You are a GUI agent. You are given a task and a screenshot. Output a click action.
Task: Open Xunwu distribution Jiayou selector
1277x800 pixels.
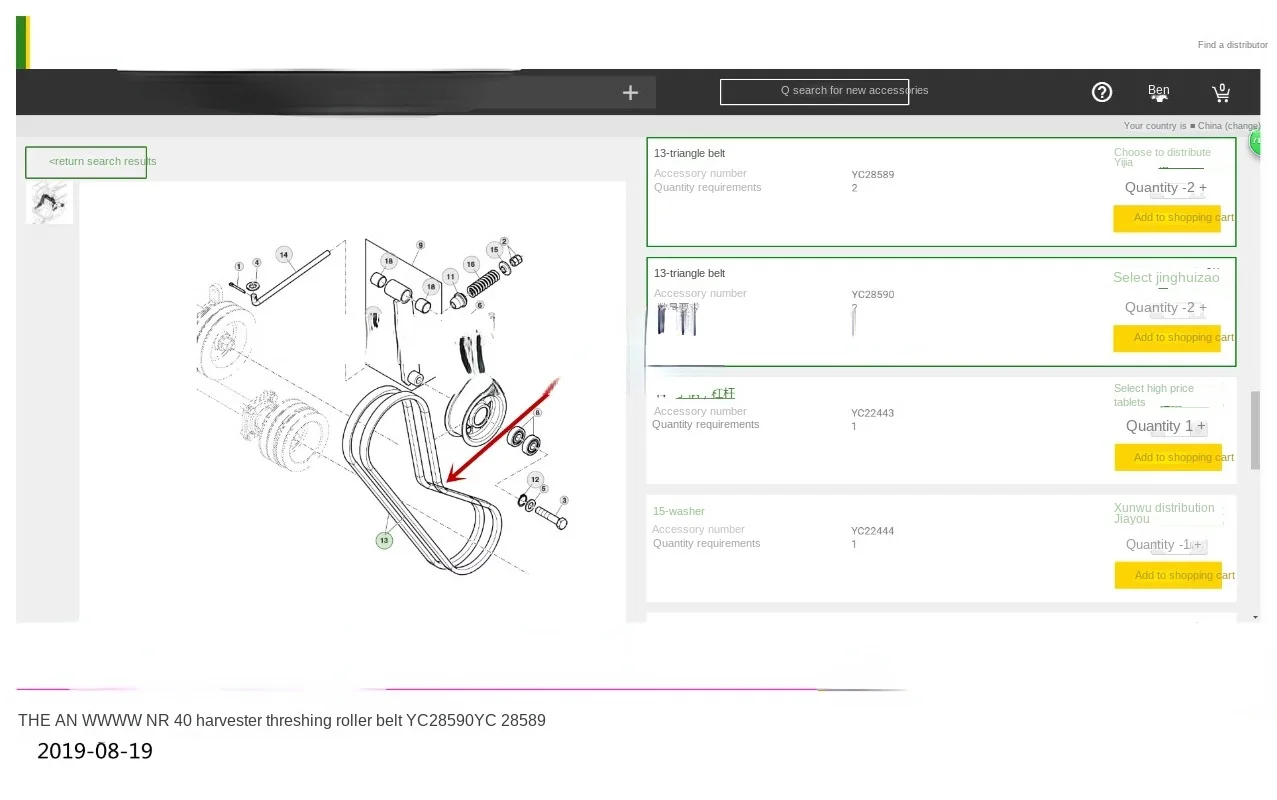[1164, 513]
